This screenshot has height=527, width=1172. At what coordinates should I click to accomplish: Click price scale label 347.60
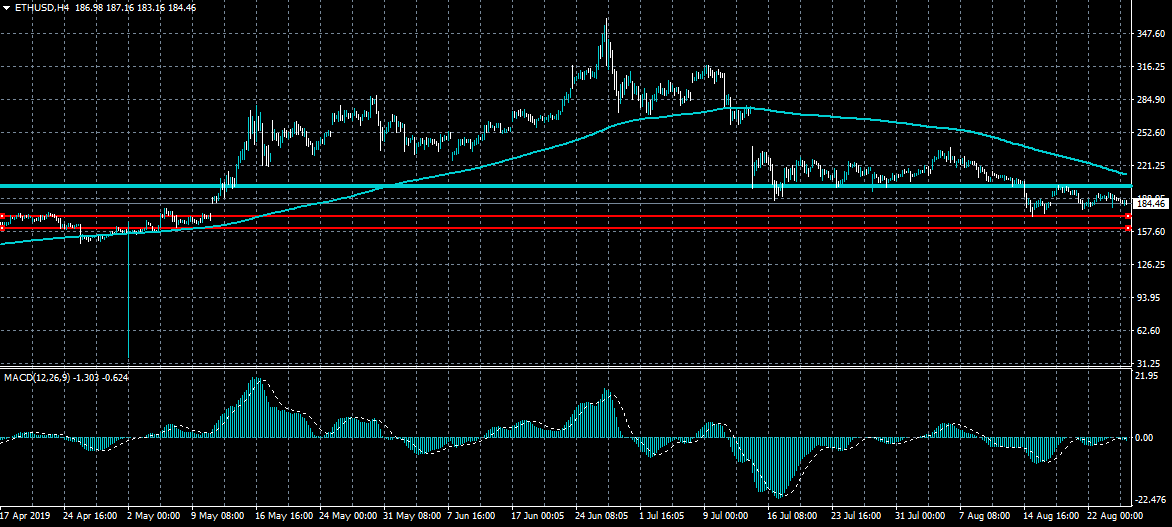pyautogui.click(x=1150, y=34)
